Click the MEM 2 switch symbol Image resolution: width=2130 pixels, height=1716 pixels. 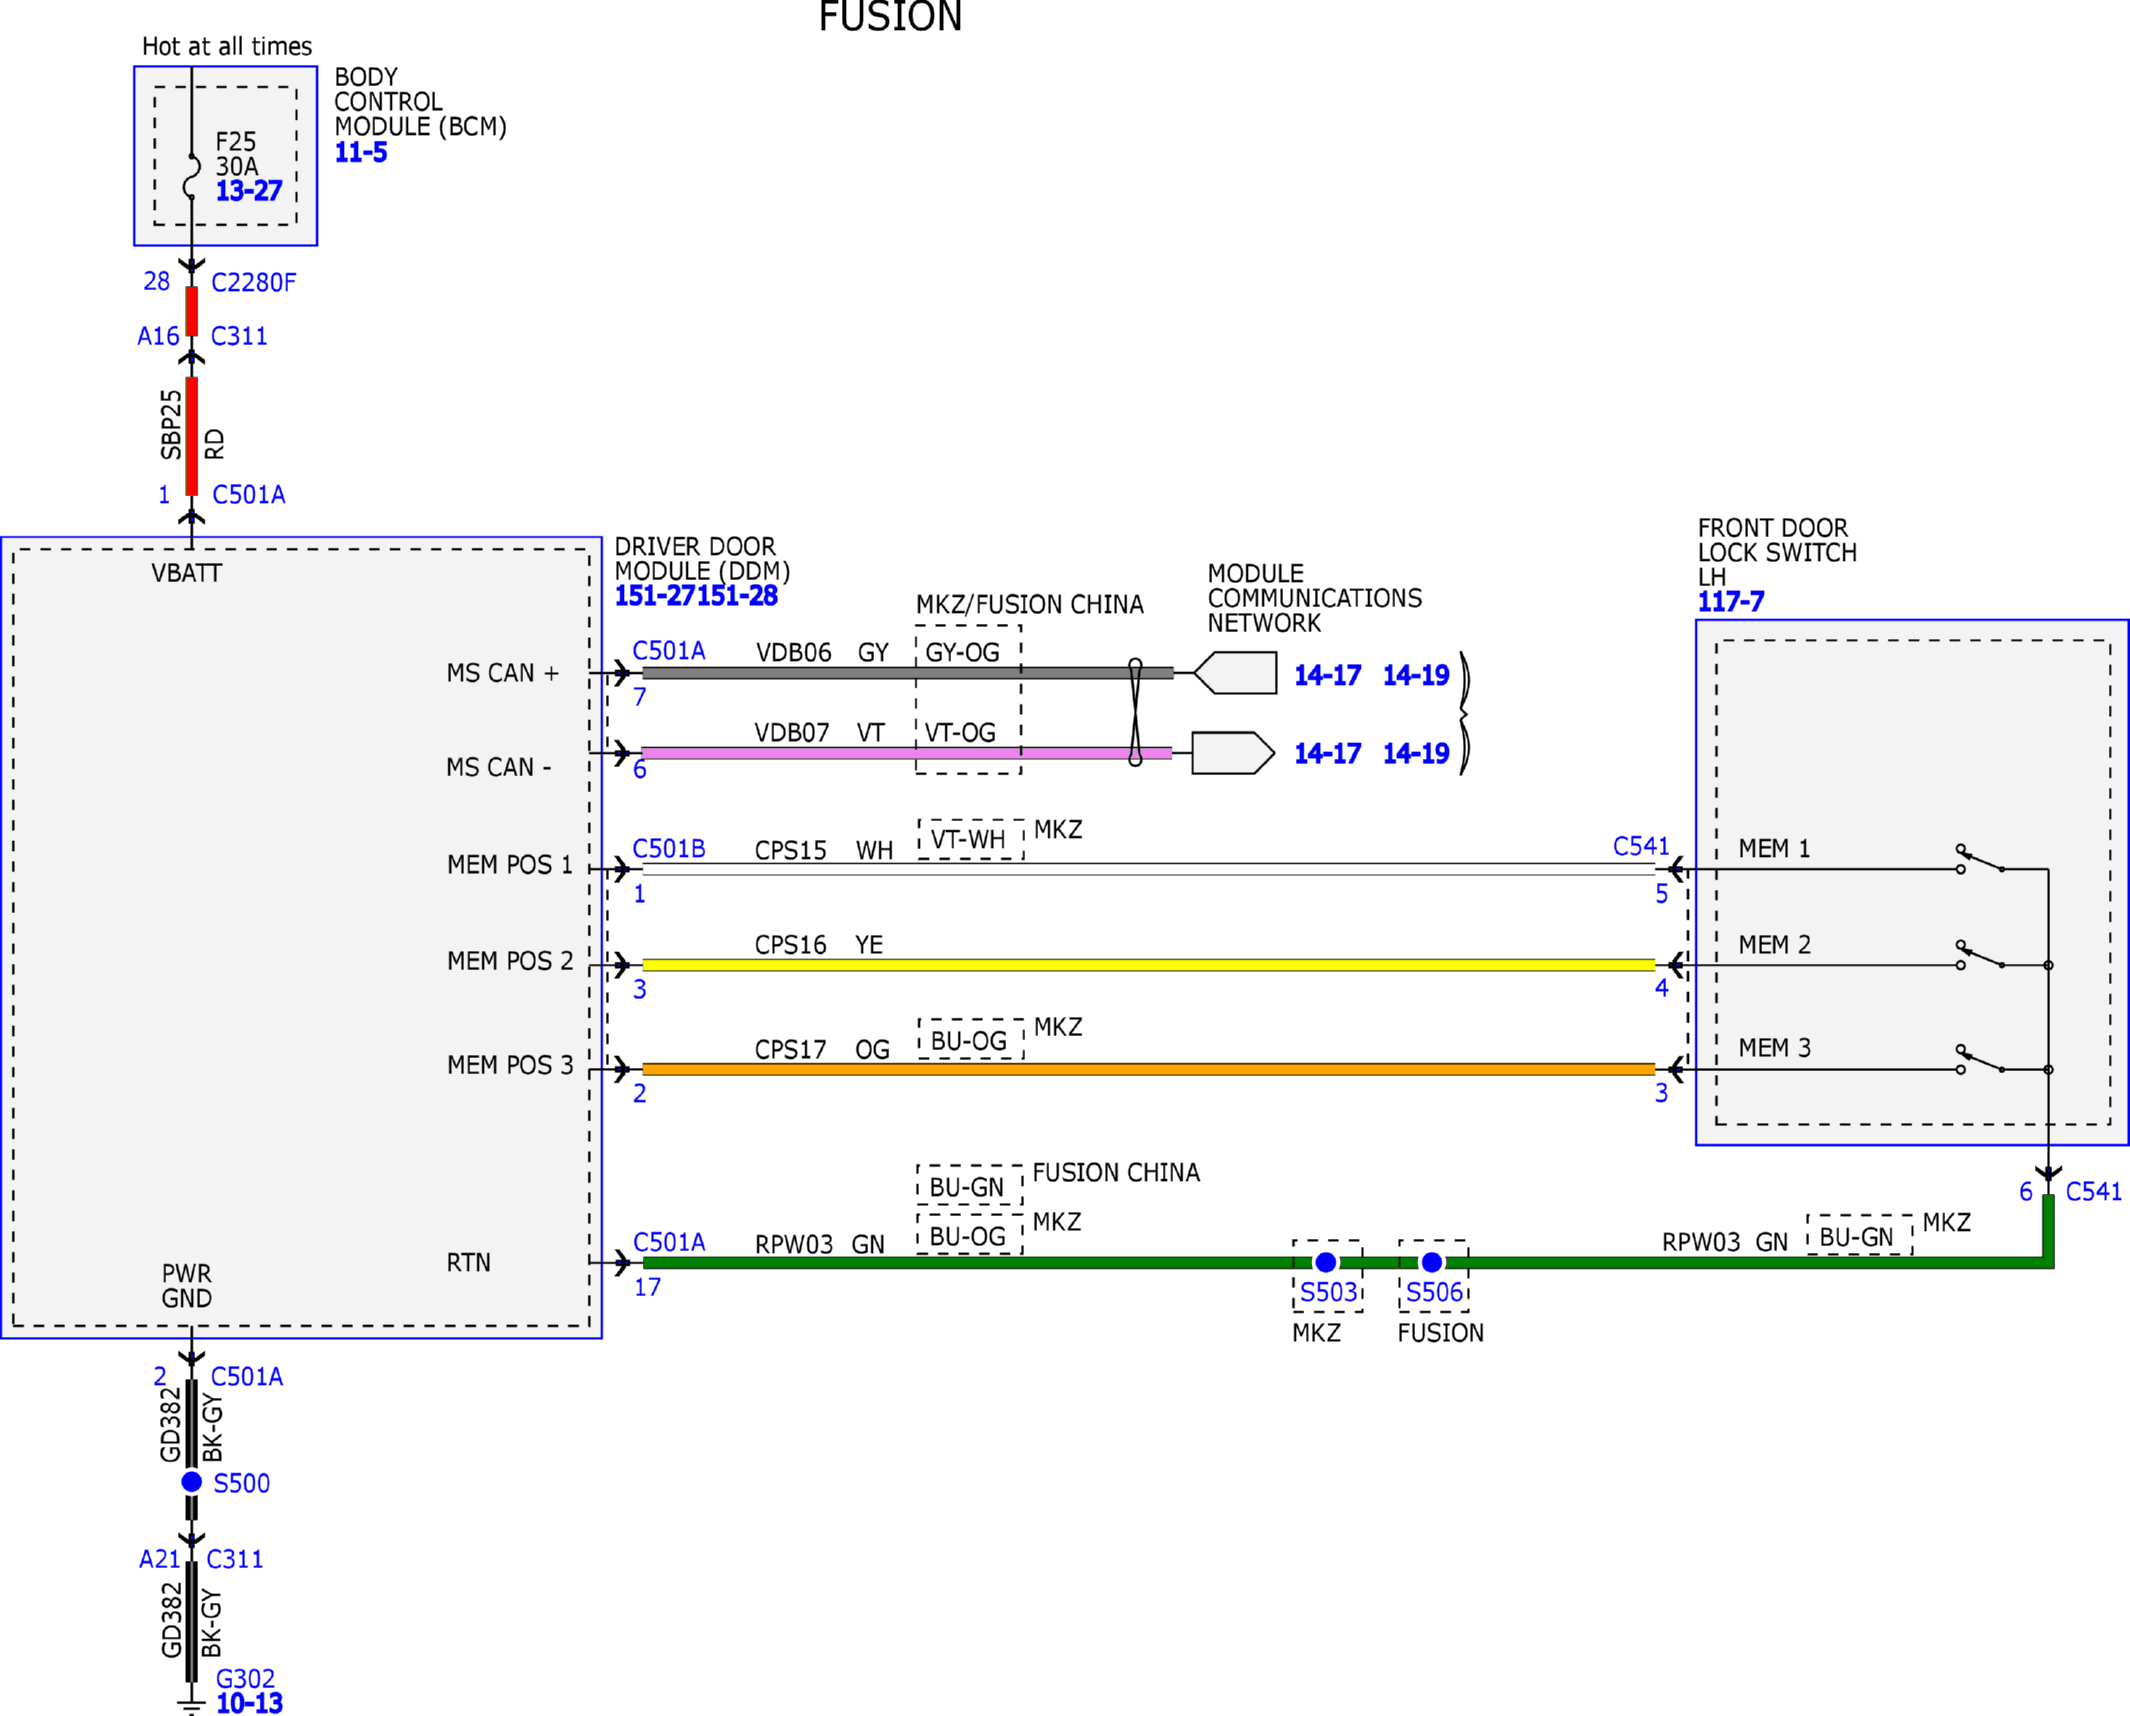1981,955
